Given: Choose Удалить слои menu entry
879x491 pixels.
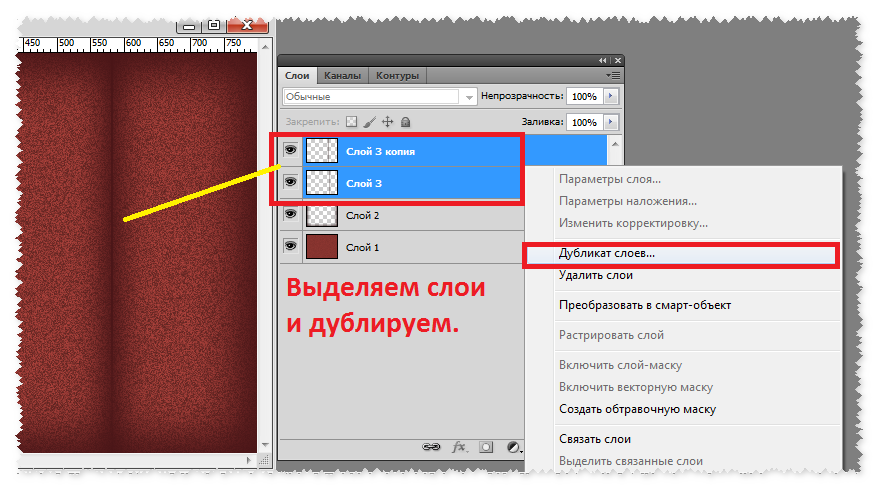Looking at the screenshot, I should 595,275.
